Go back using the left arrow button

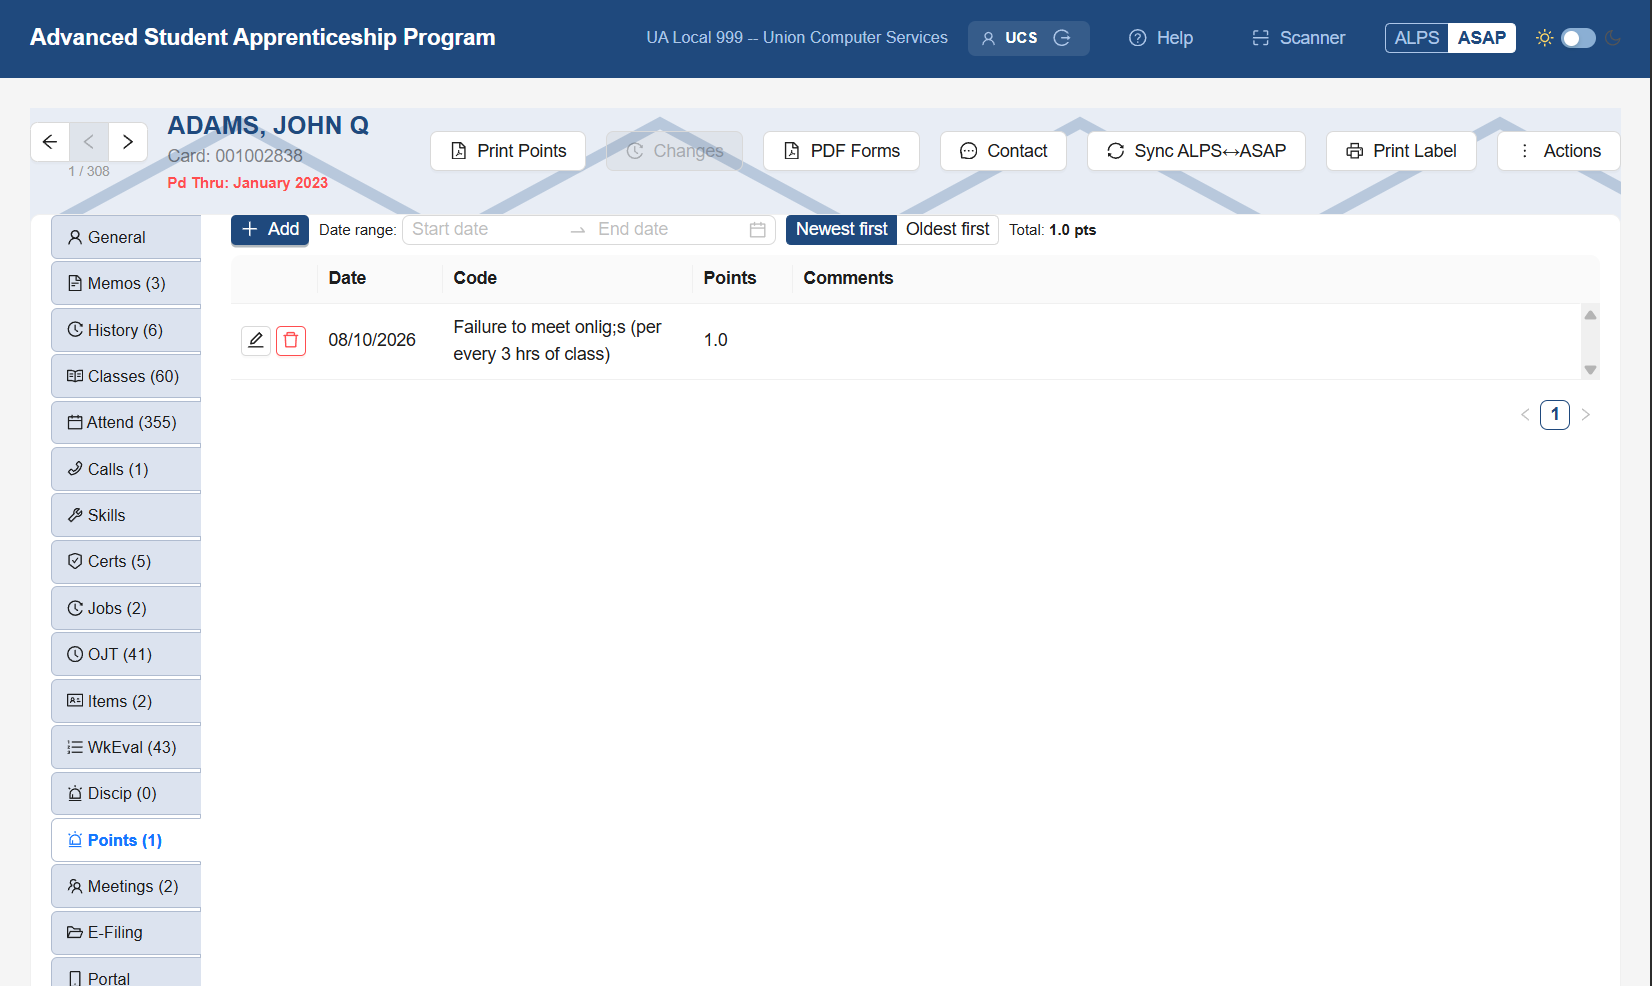tap(50, 142)
